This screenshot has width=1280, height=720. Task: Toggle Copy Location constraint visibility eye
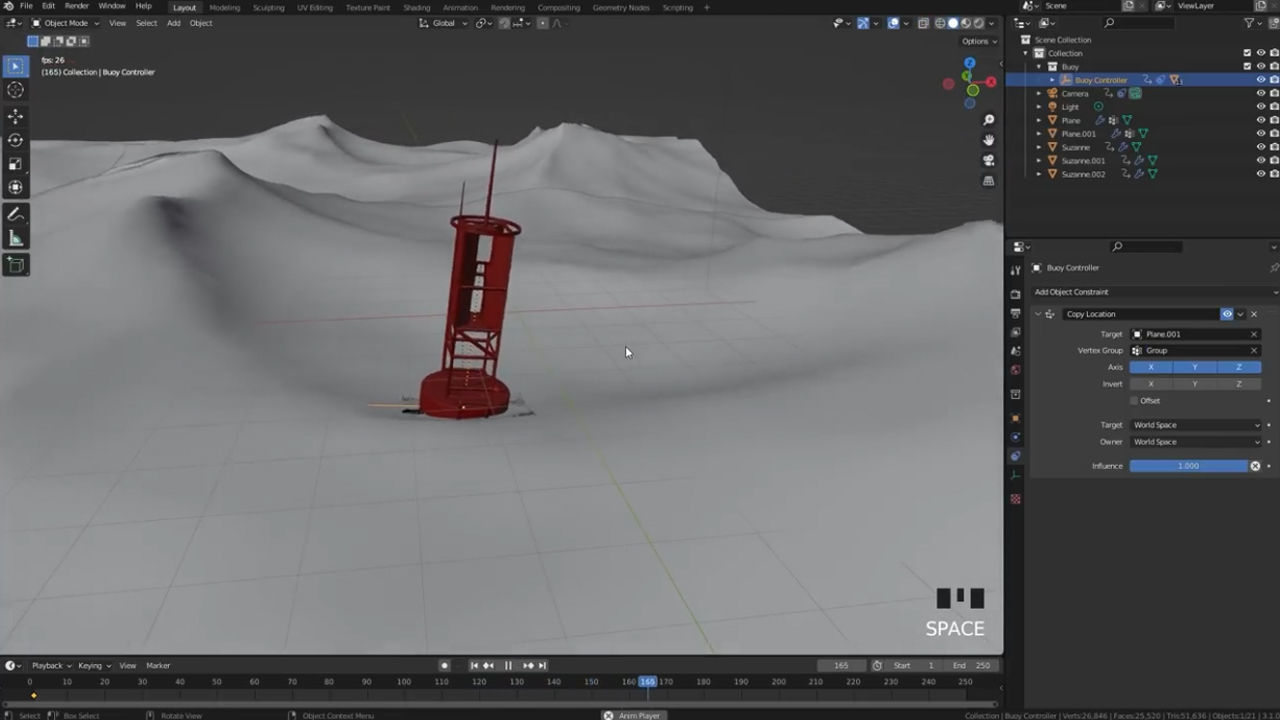click(x=1227, y=314)
